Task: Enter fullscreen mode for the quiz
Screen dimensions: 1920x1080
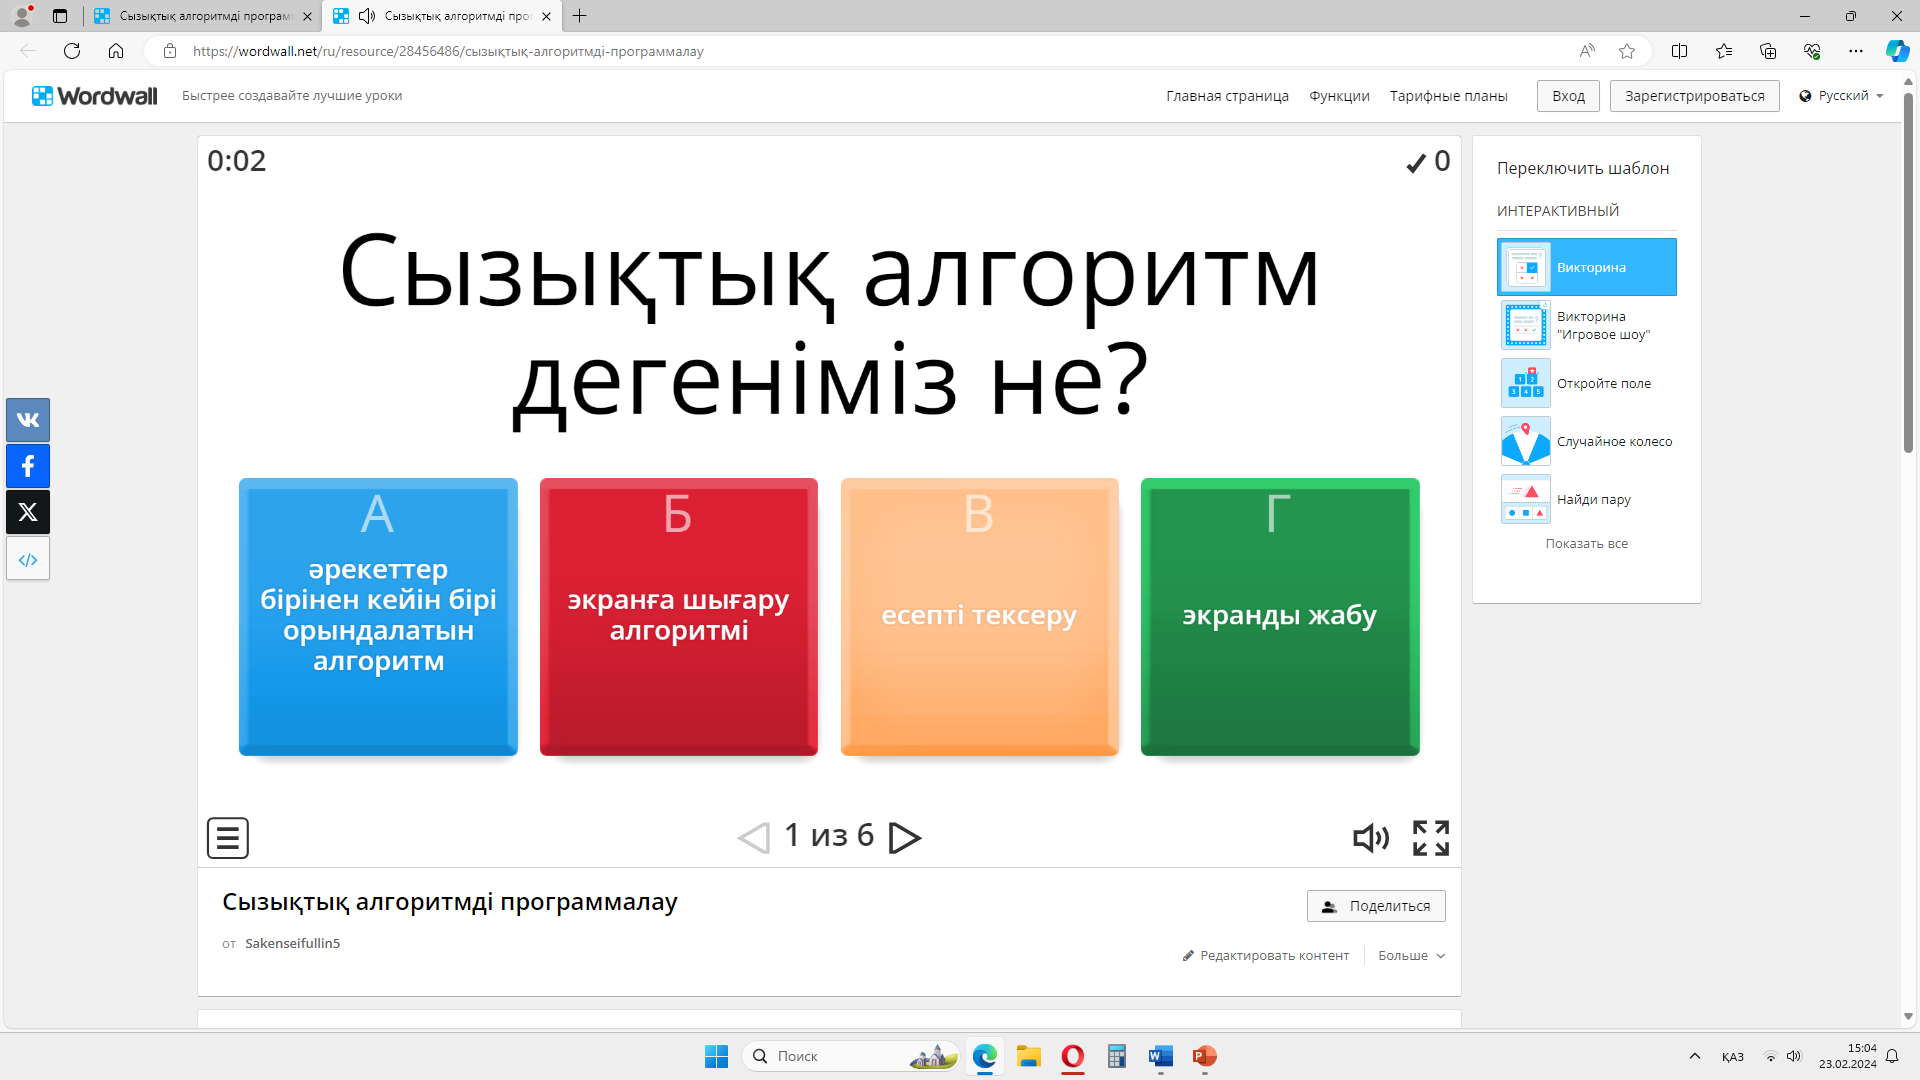Action: tap(1430, 838)
